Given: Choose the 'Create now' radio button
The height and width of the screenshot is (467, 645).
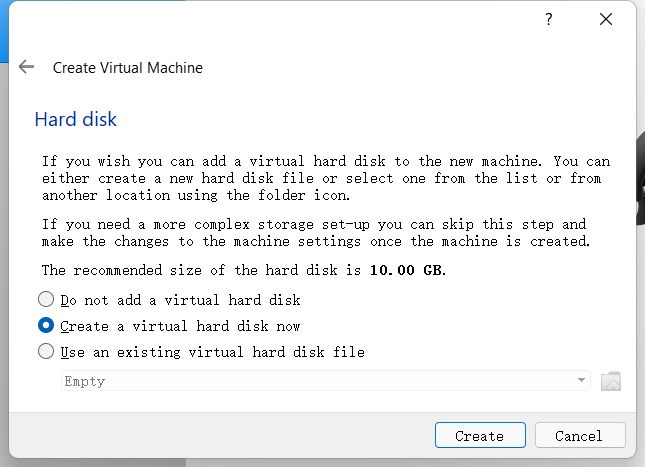Looking at the screenshot, I should 46,326.
